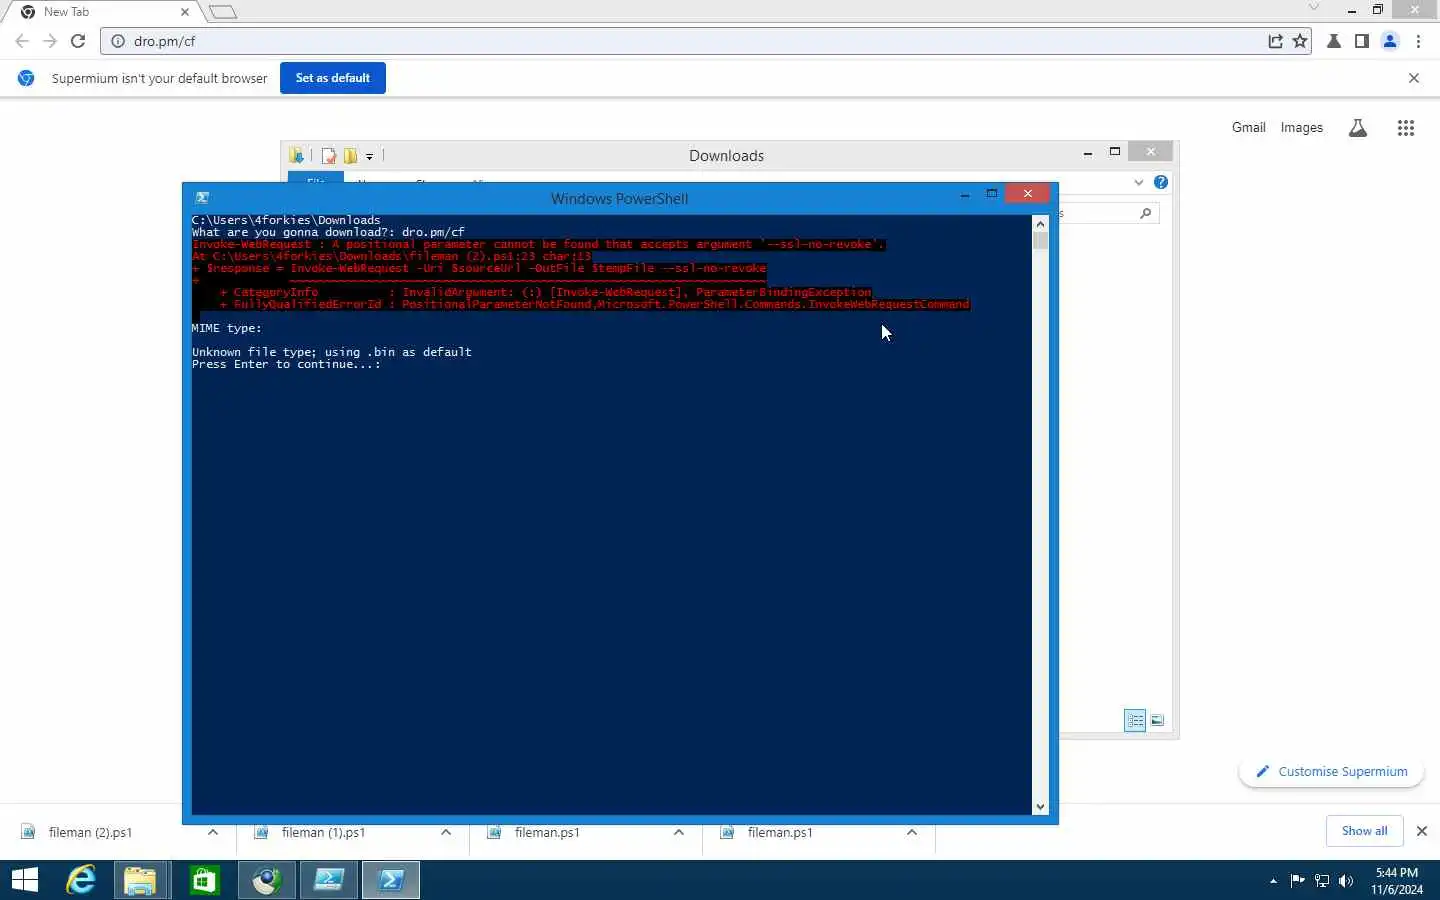Click Show all downloads

[1364, 831]
